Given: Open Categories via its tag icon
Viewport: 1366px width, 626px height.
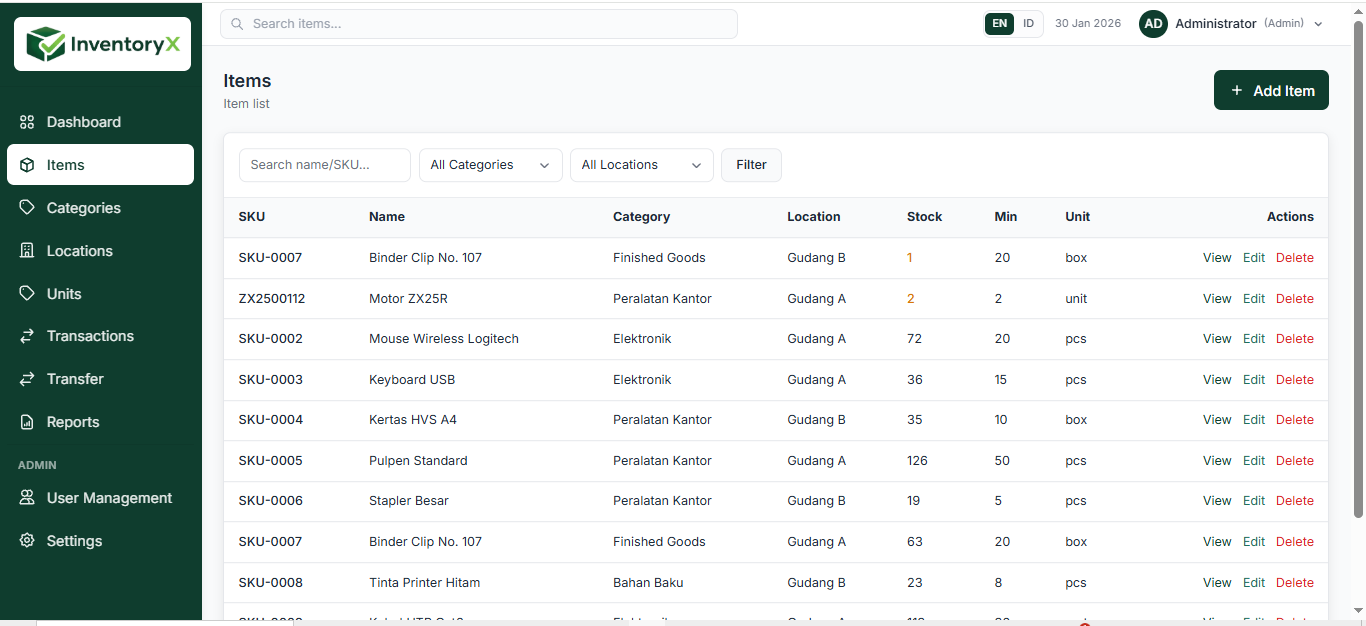Looking at the screenshot, I should (27, 207).
